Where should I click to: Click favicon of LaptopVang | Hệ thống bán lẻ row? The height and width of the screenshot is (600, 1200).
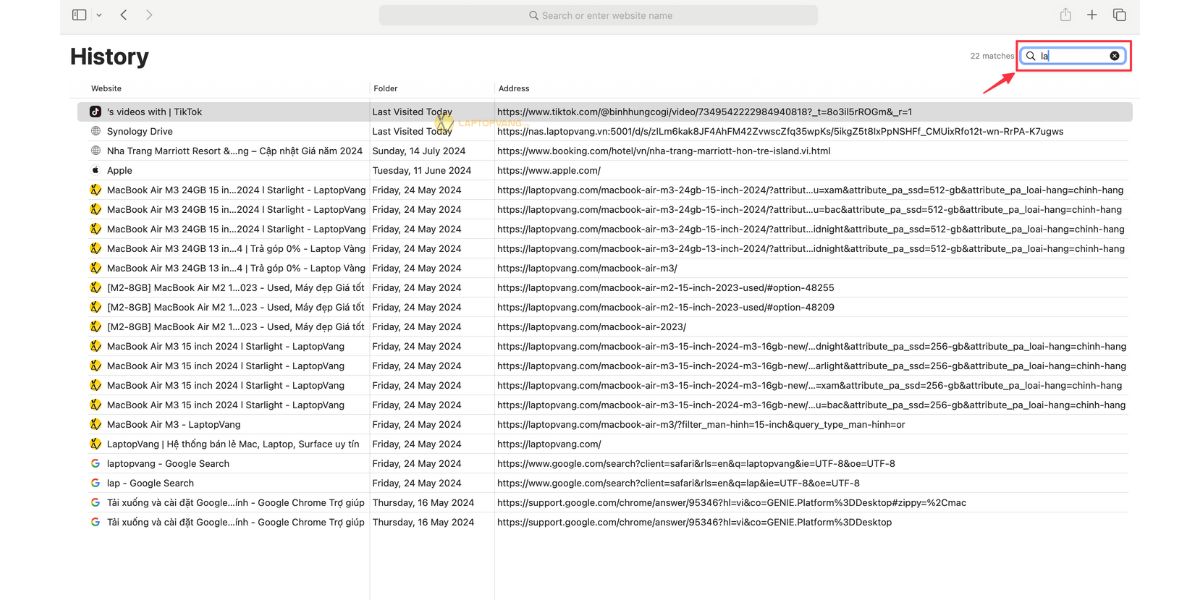pos(95,444)
